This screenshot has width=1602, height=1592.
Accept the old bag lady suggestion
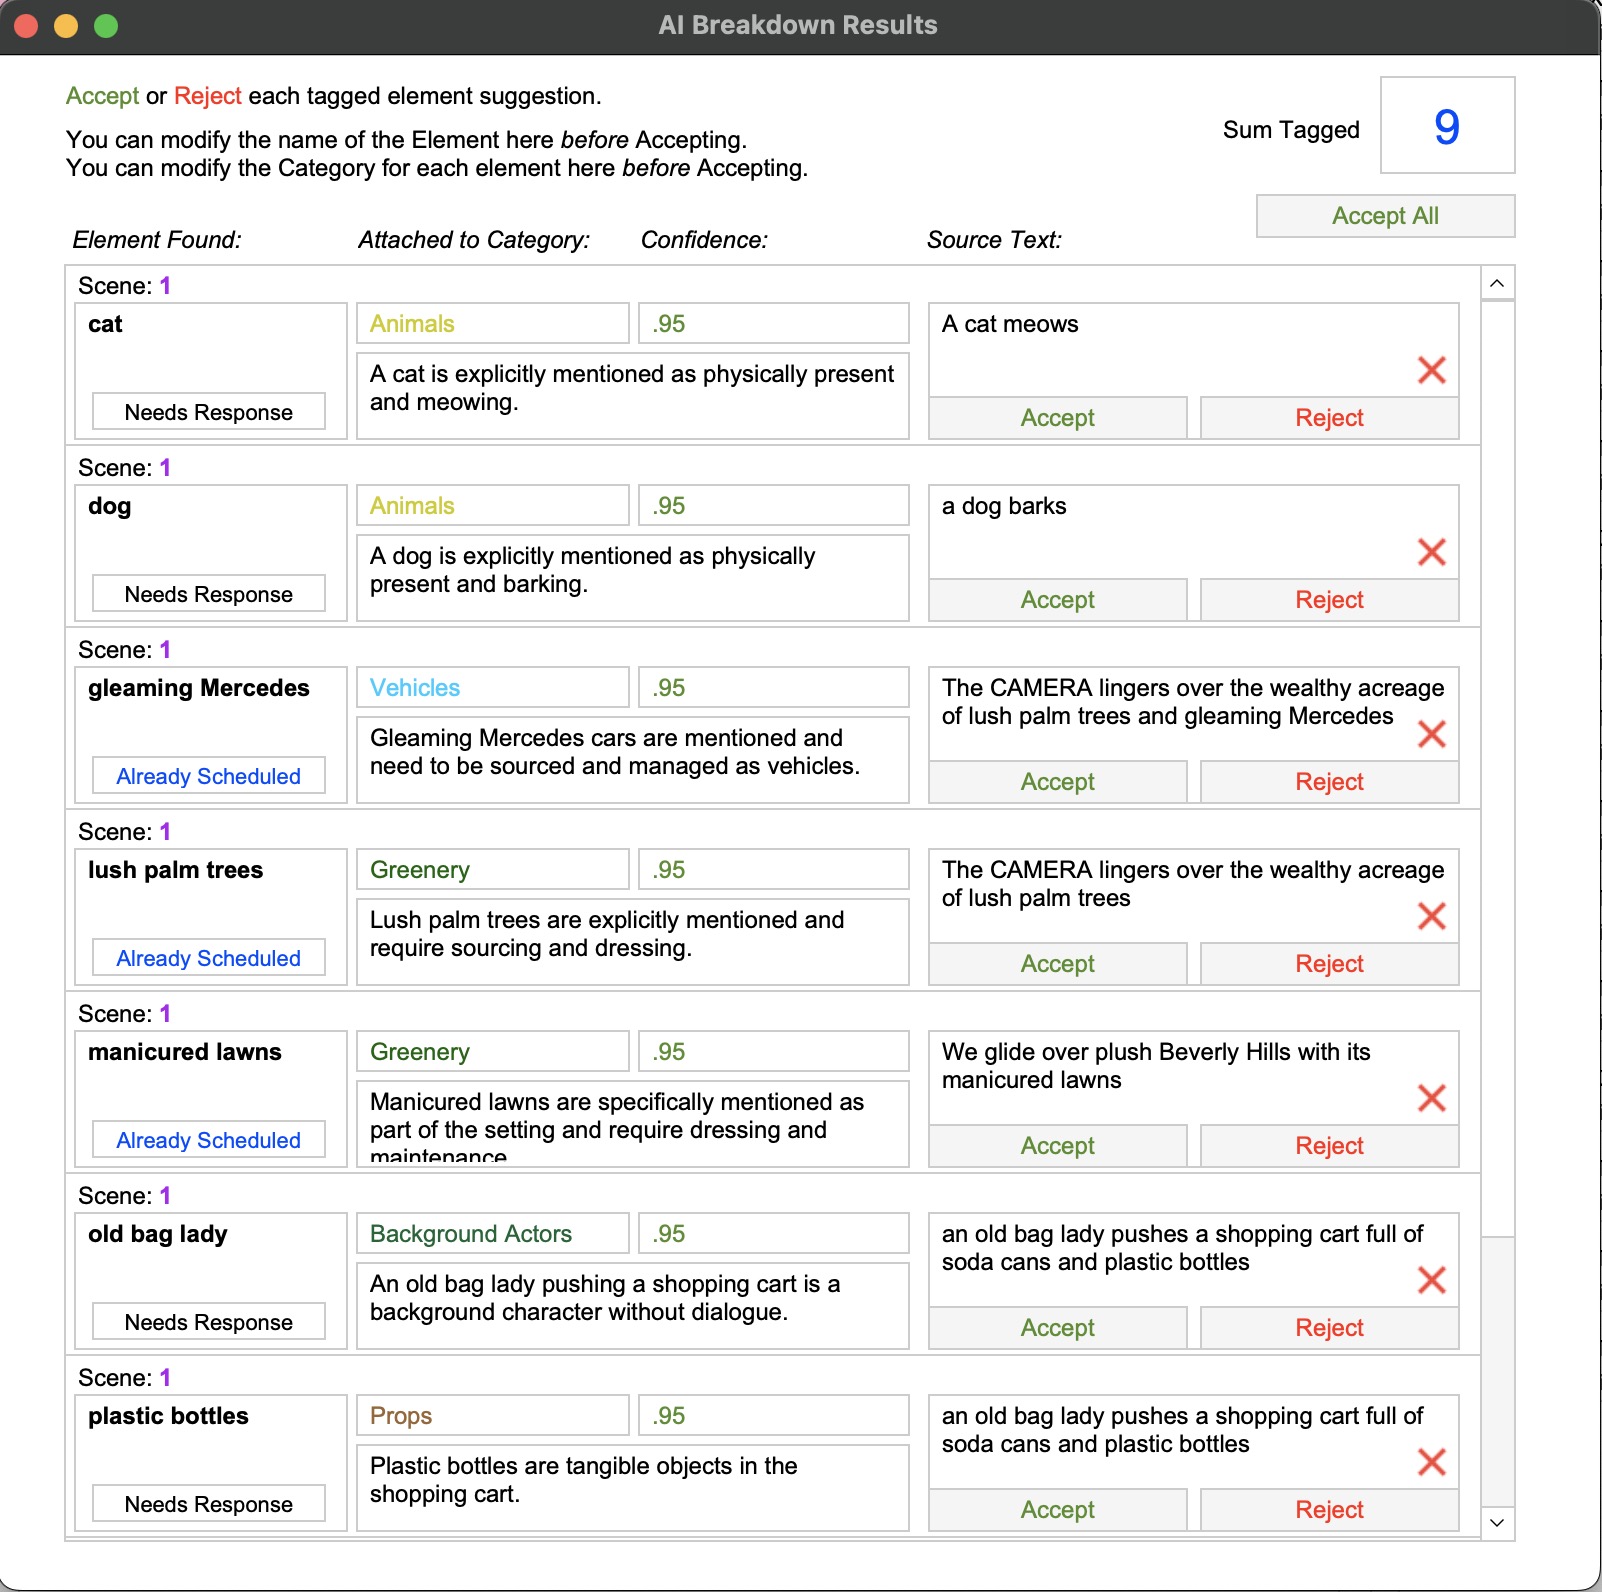click(x=1058, y=1328)
